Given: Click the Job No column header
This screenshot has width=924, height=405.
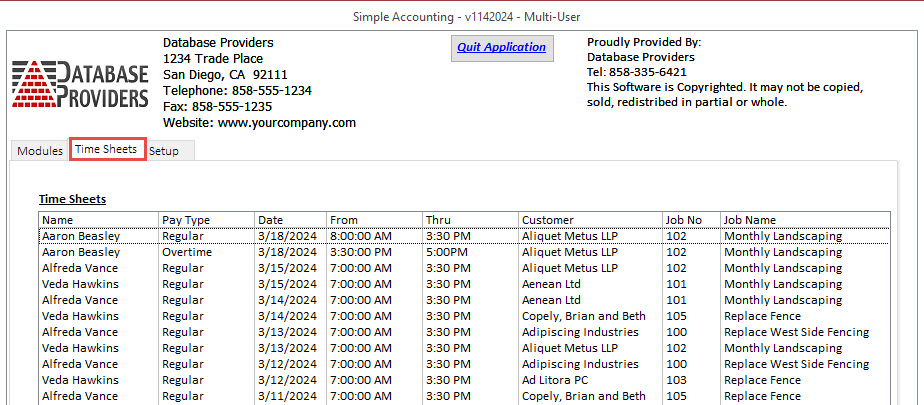Looking at the screenshot, I should pyautogui.click(x=683, y=220).
